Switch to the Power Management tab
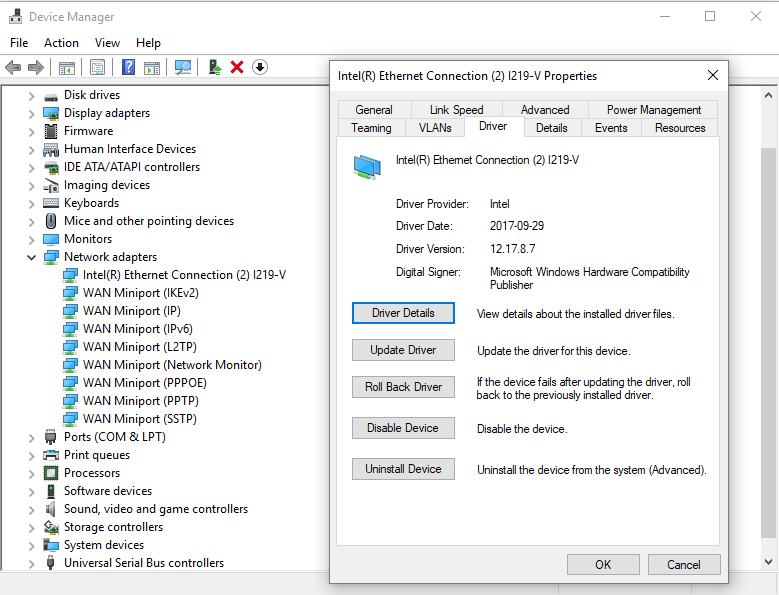This screenshot has height=595, width=779. point(654,110)
